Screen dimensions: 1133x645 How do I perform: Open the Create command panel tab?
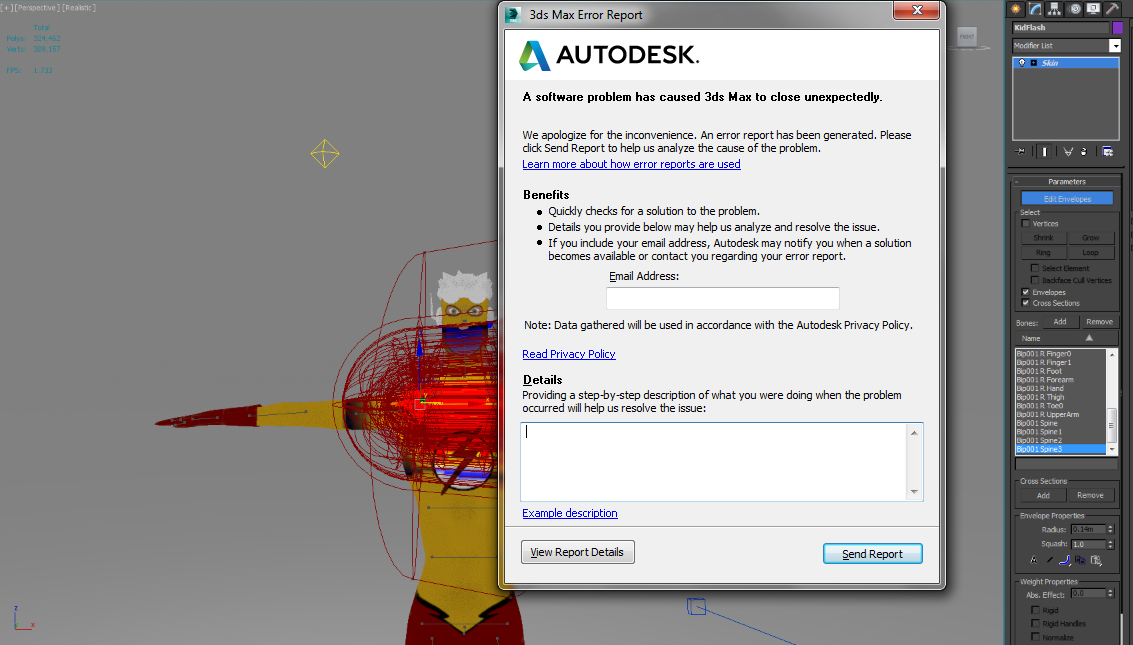click(x=1015, y=9)
